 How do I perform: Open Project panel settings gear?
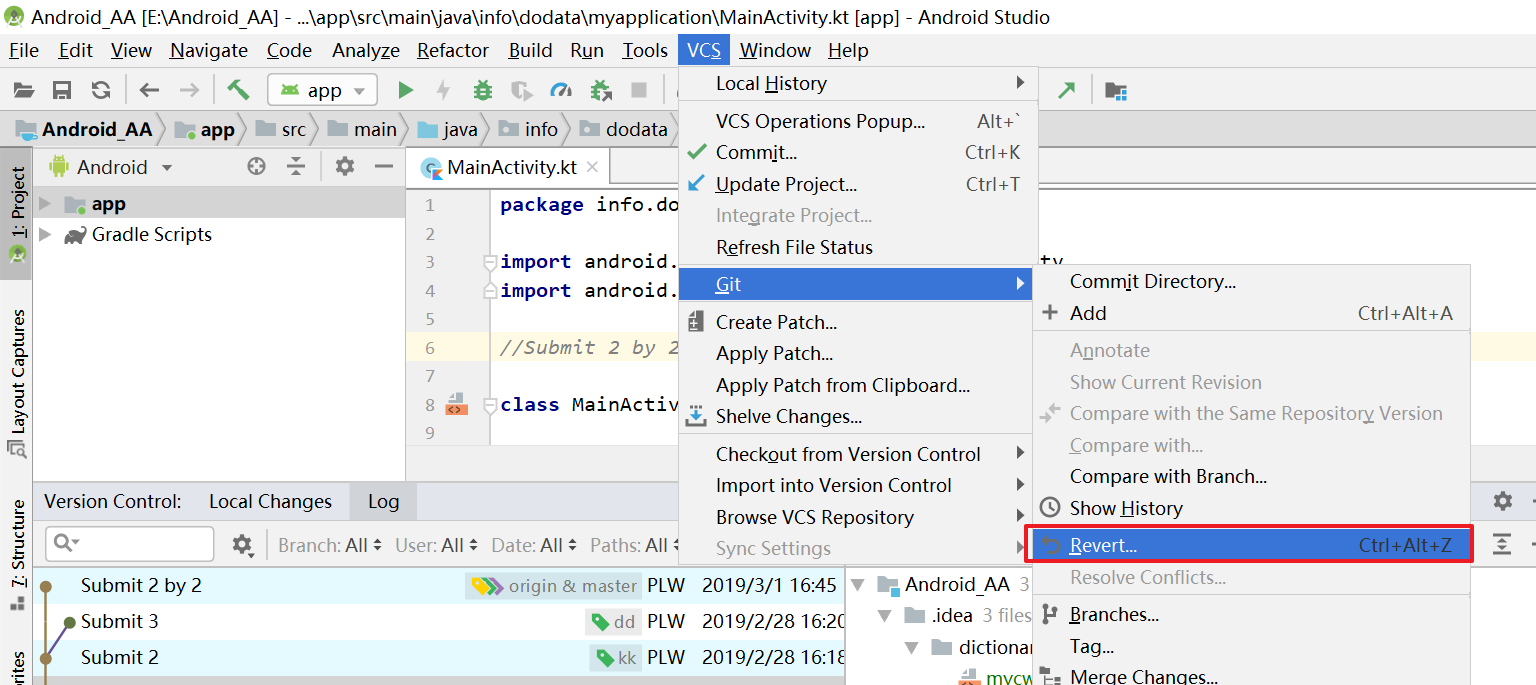[x=345, y=167]
